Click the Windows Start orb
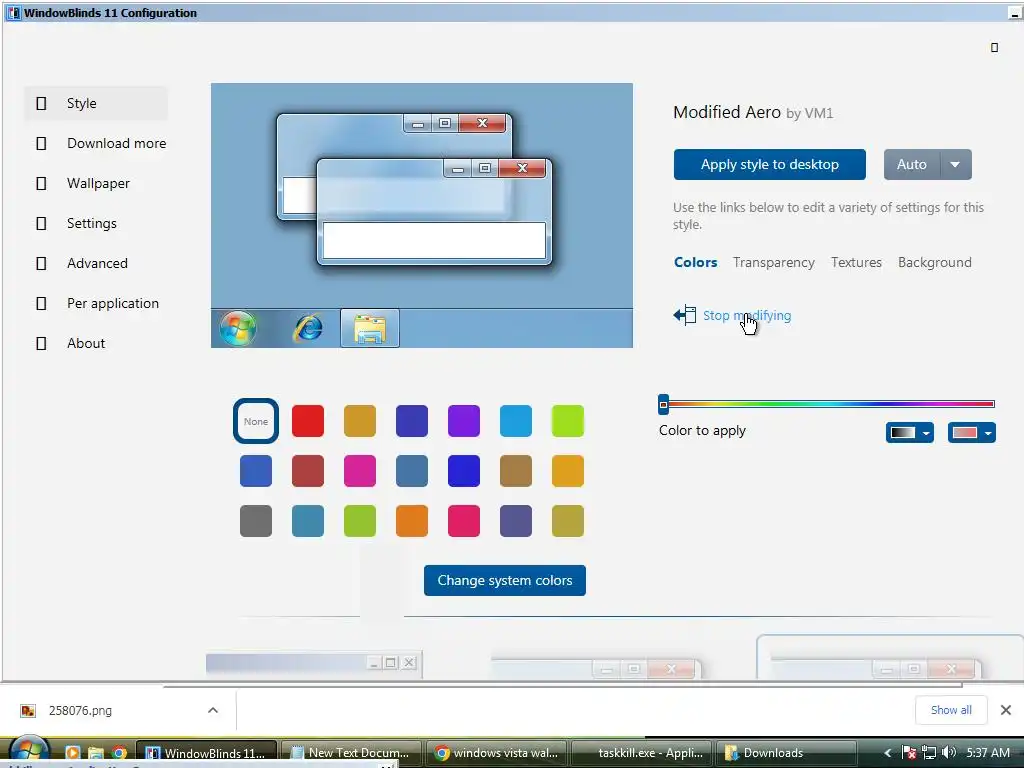This screenshot has height=768, width=1024. click(x=29, y=751)
